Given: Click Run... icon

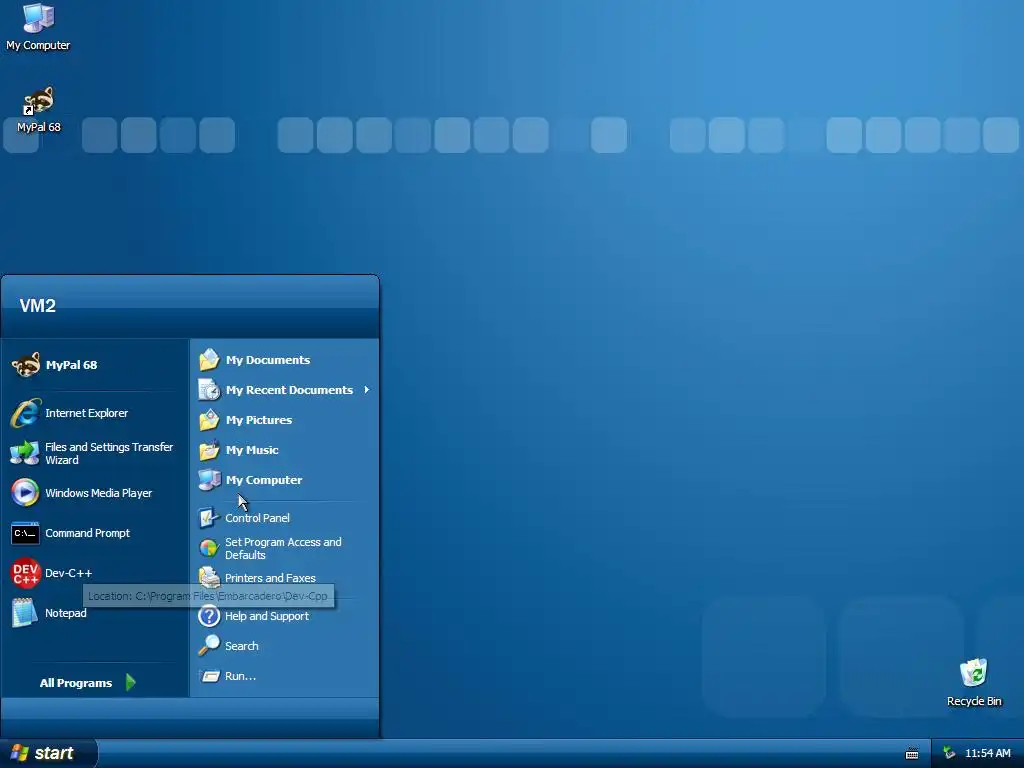Looking at the screenshot, I should 210,676.
